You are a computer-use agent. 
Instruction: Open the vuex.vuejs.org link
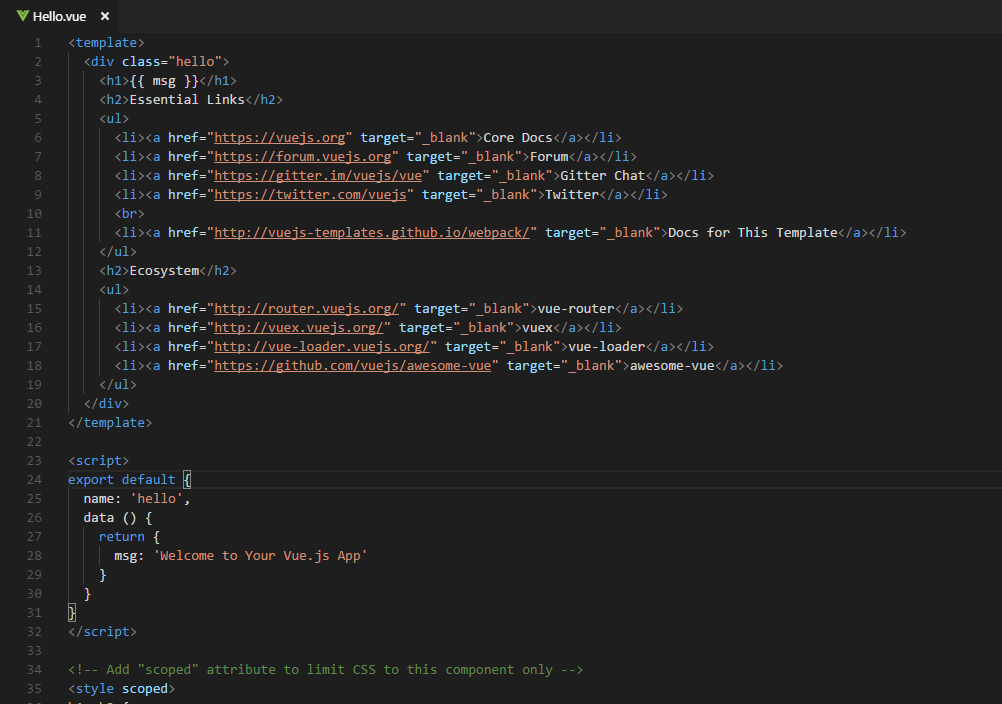298,327
